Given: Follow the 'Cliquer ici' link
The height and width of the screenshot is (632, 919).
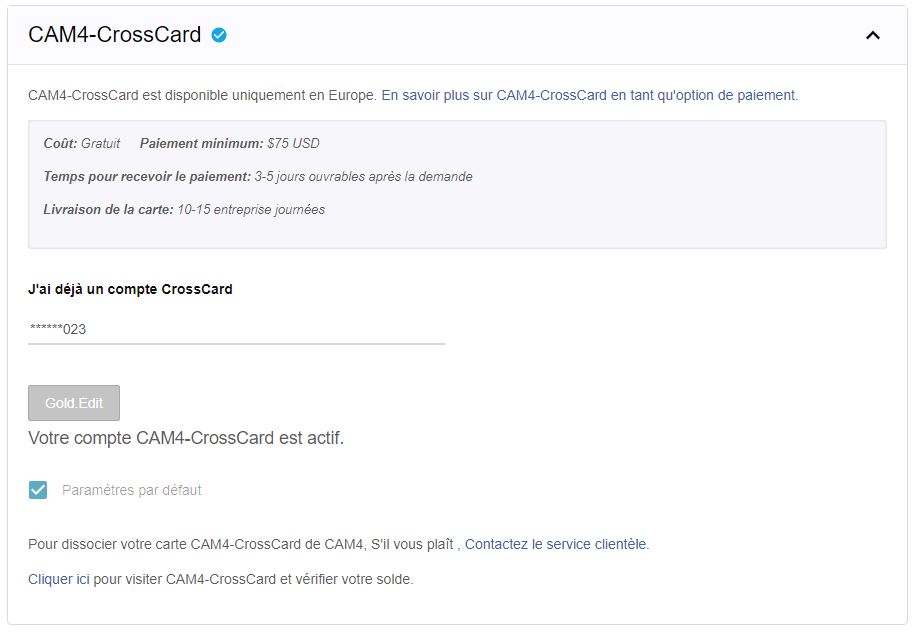Looking at the screenshot, I should [x=59, y=579].
